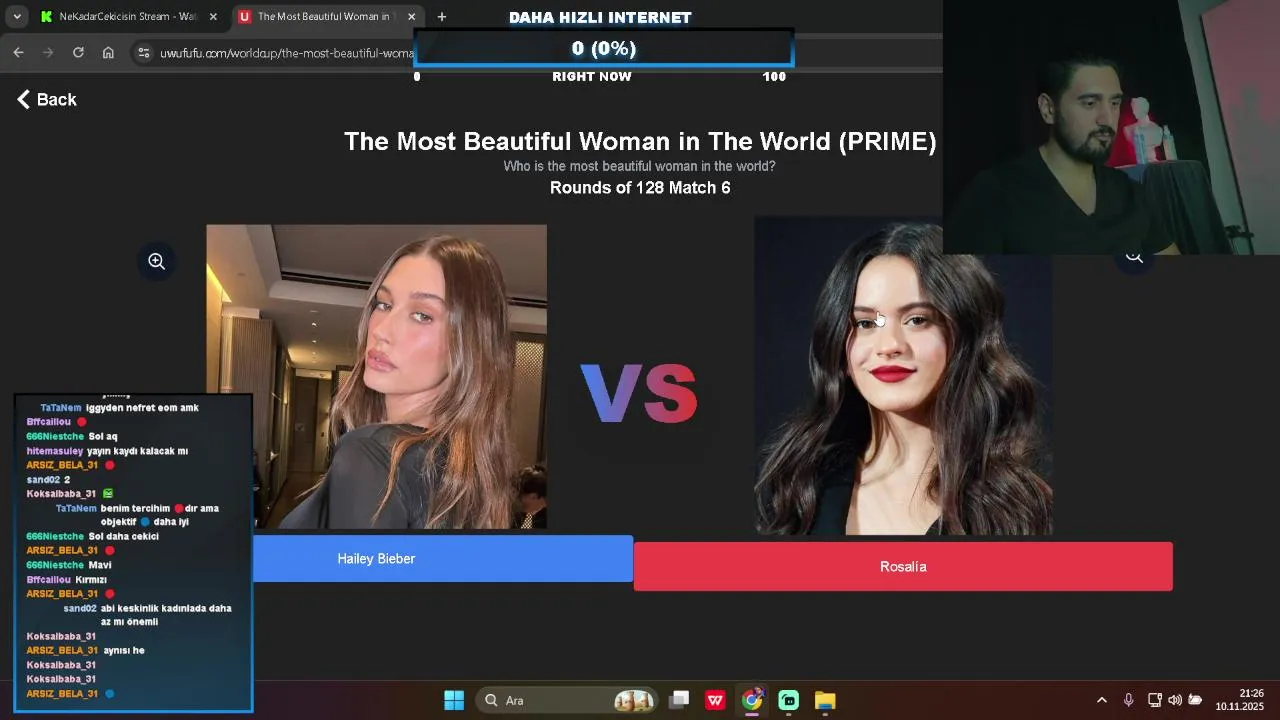This screenshot has width=1280, height=720.
Task: Close The Most Beautiful Woman tab
Action: click(411, 17)
